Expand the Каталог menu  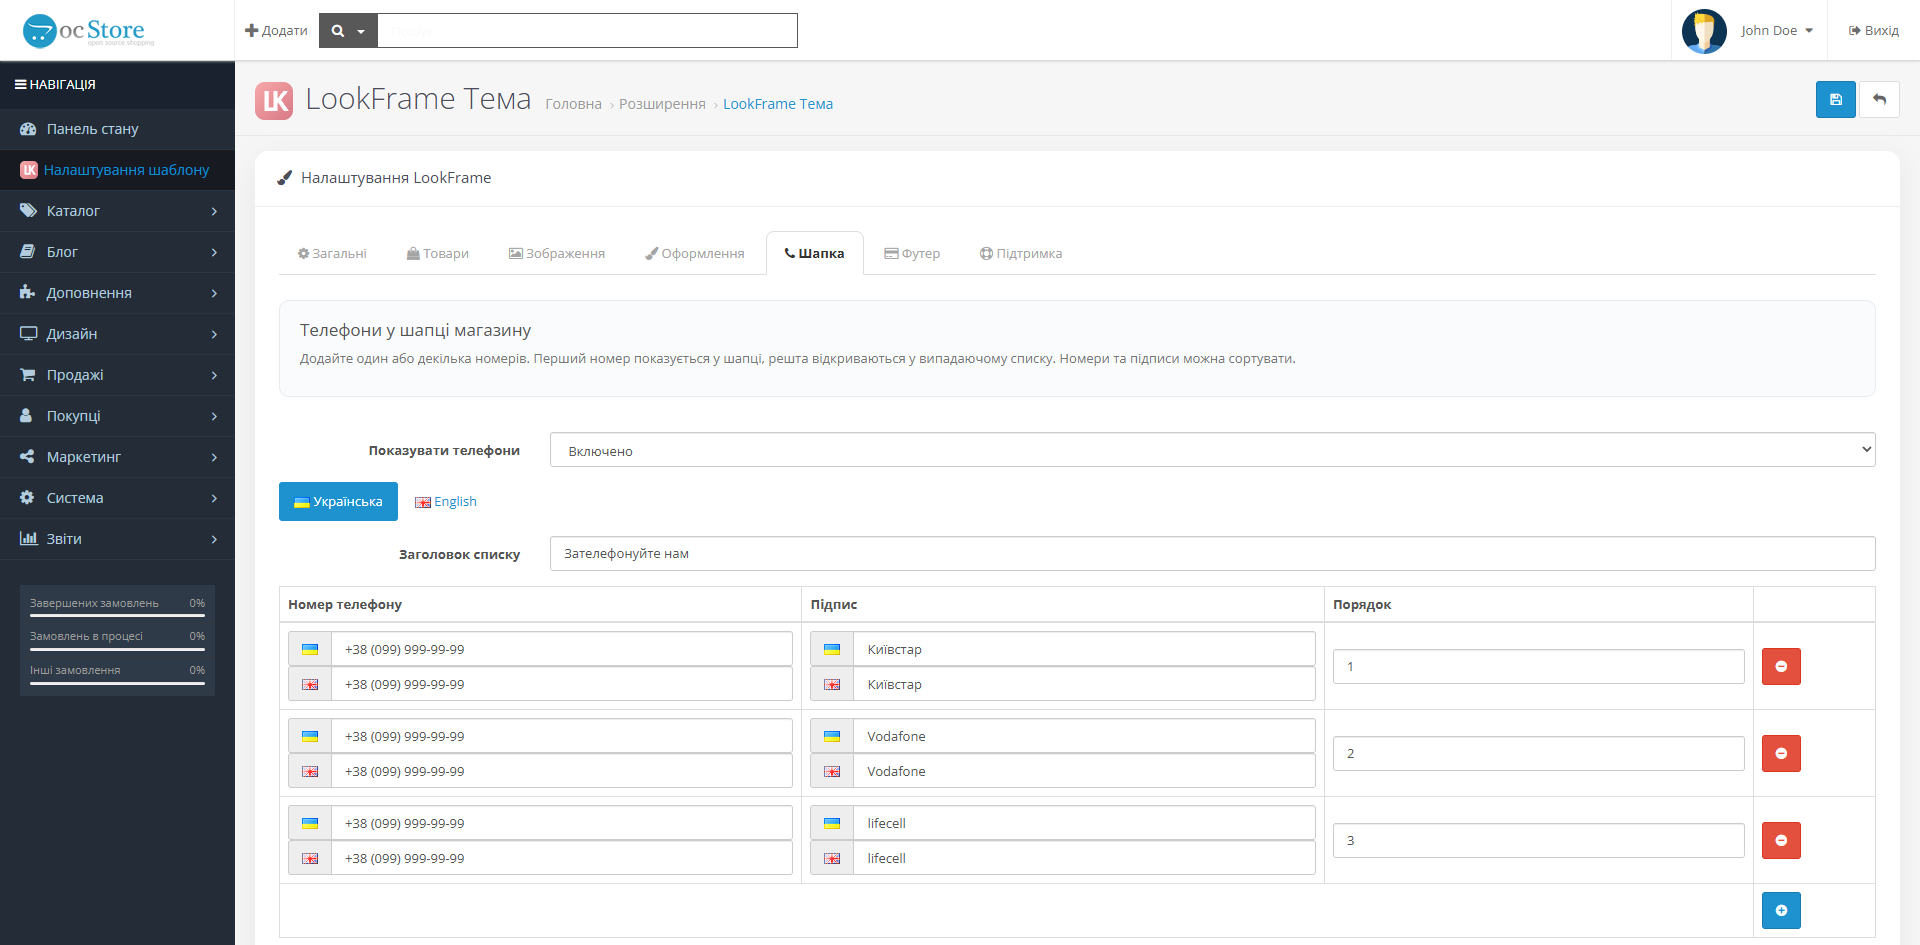(x=117, y=211)
